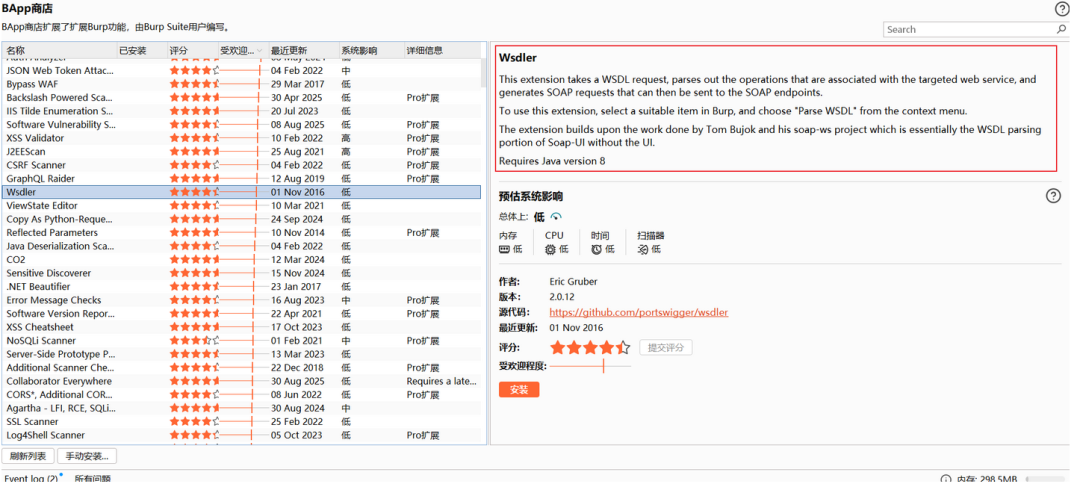
Task: Select the Java Deserialization Scanner row
Action: [242, 246]
